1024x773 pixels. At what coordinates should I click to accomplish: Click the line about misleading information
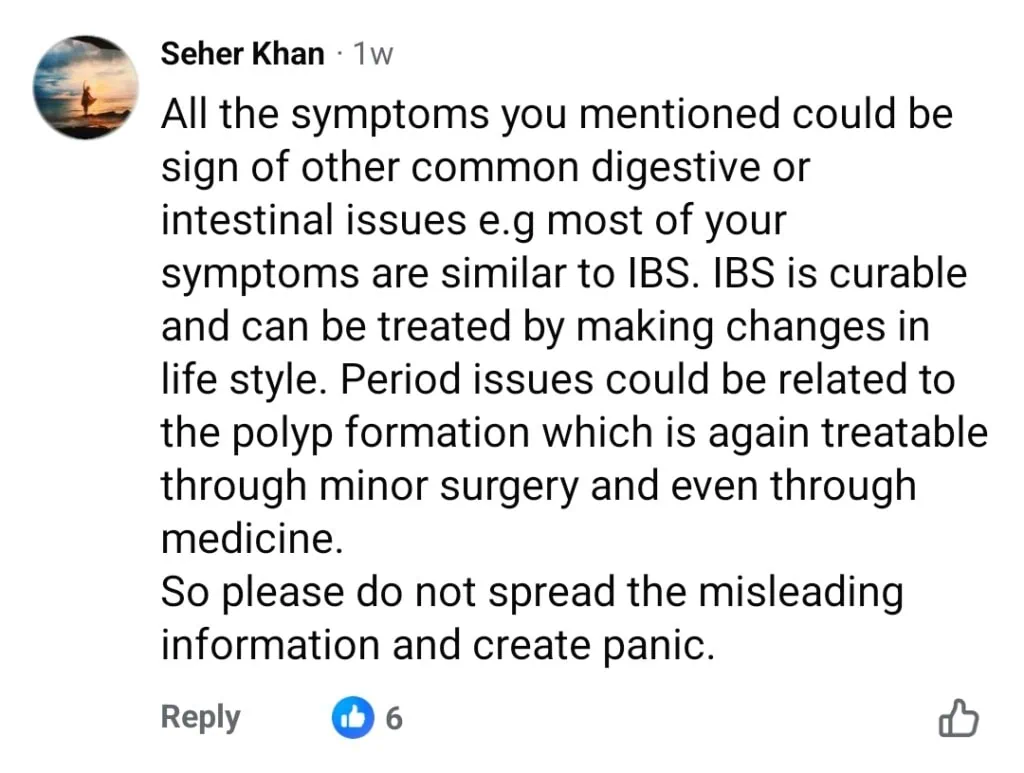pyautogui.click(x=530, y=592)
